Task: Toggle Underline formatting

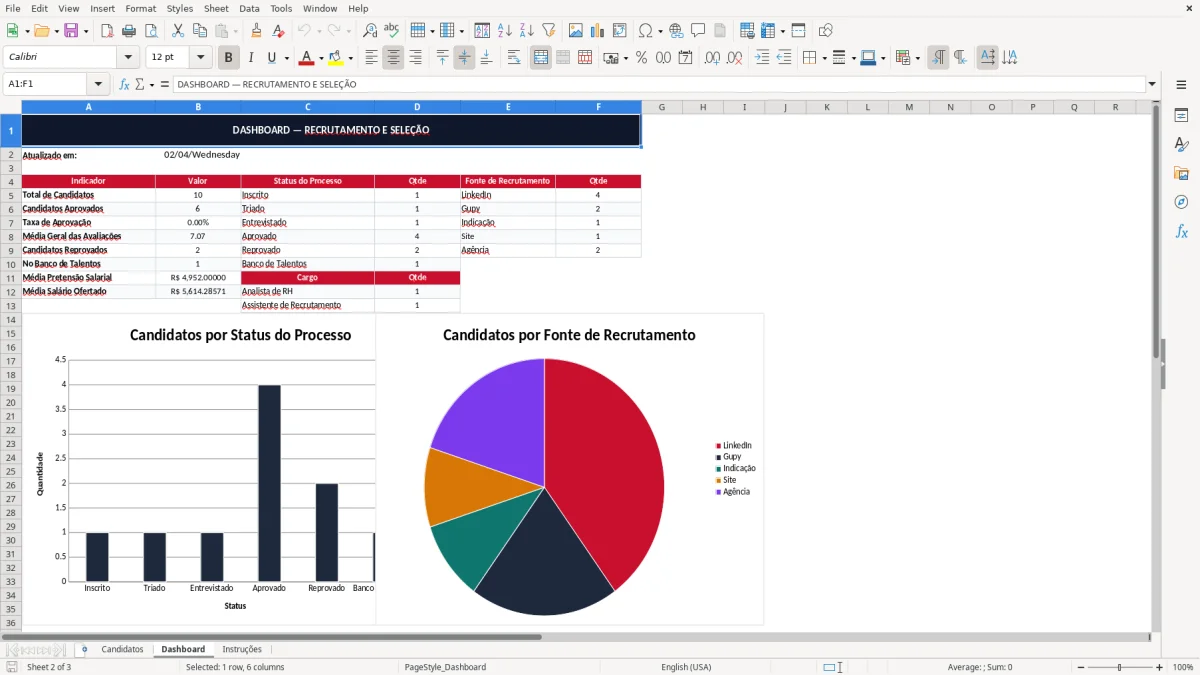Action: tap(272, 58)
